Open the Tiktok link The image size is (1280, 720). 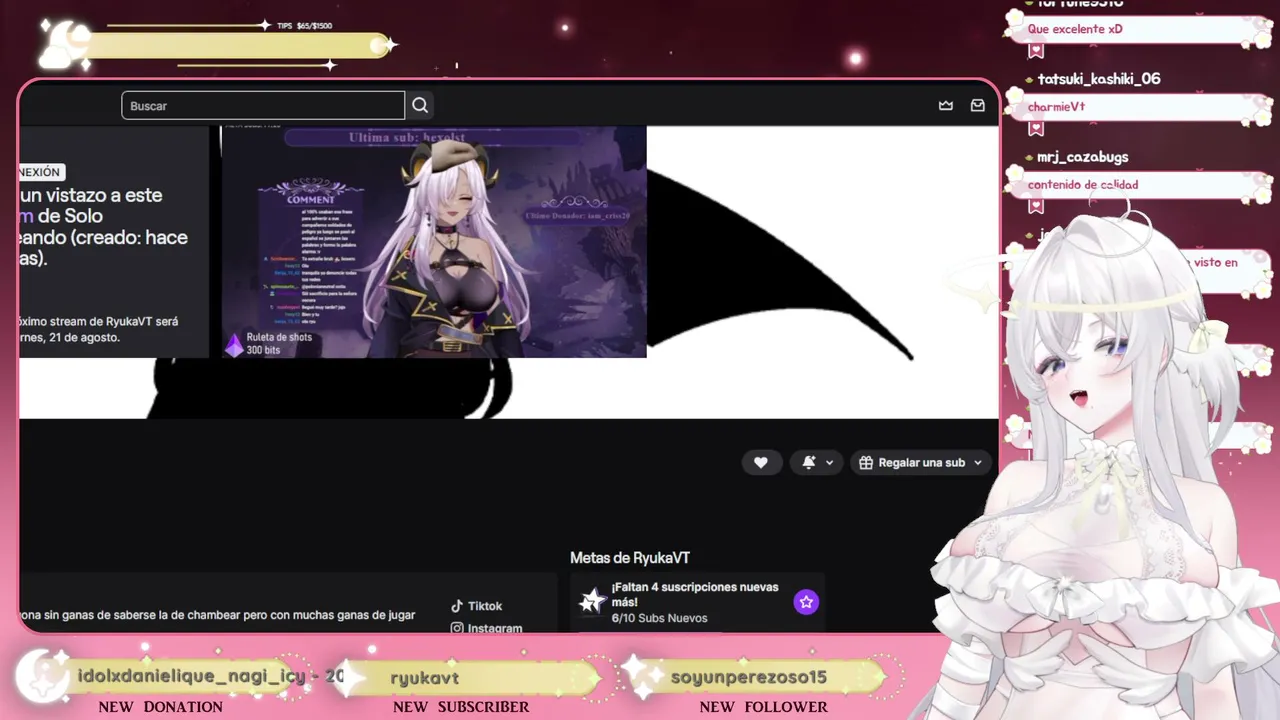pos(476,606)
